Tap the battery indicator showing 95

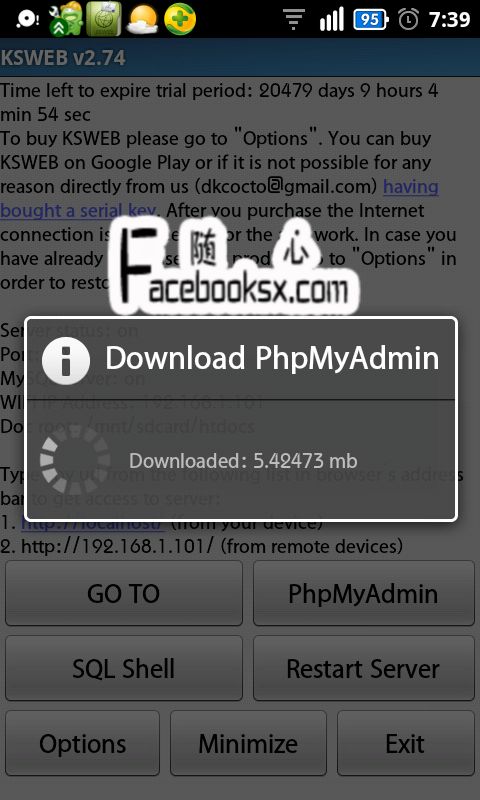pos(370,20)
